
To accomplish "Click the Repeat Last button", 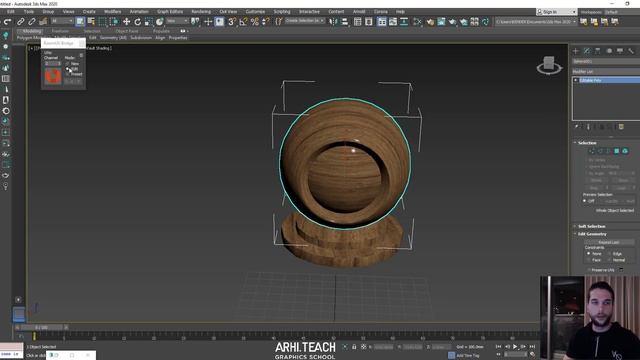I will [x=609, y=242].
